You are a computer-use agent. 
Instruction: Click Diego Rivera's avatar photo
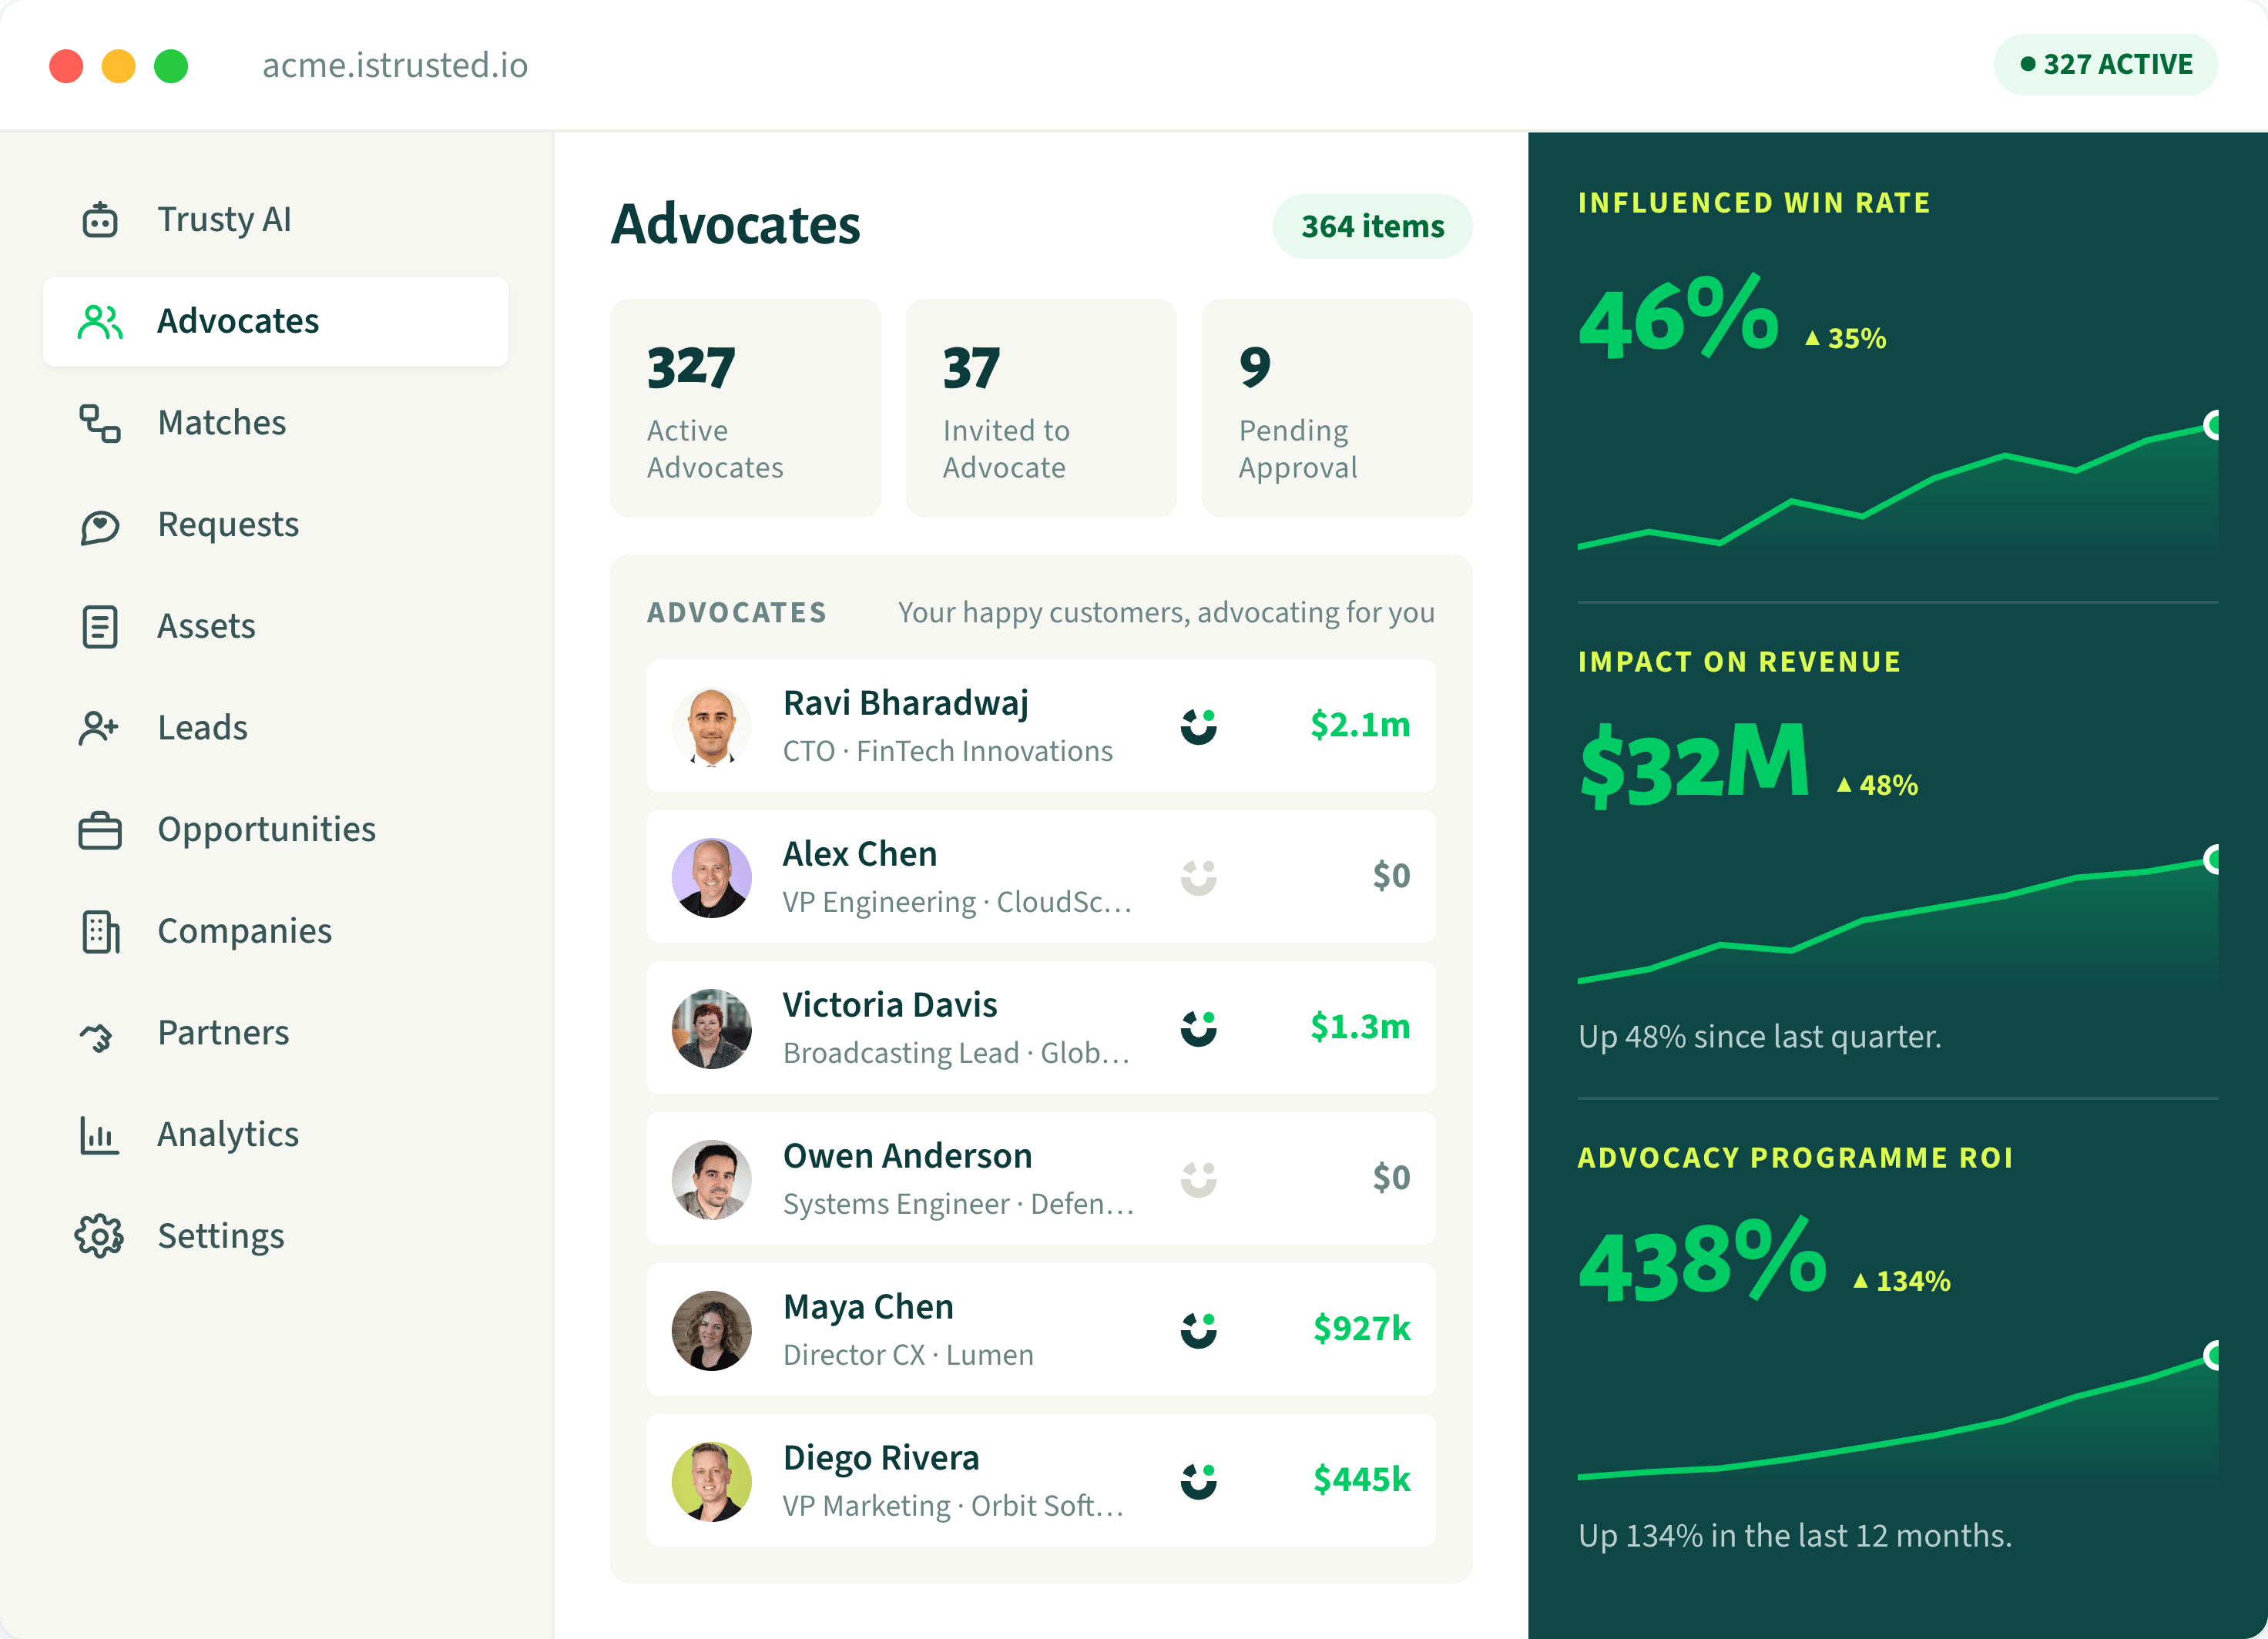point(712,1482)
